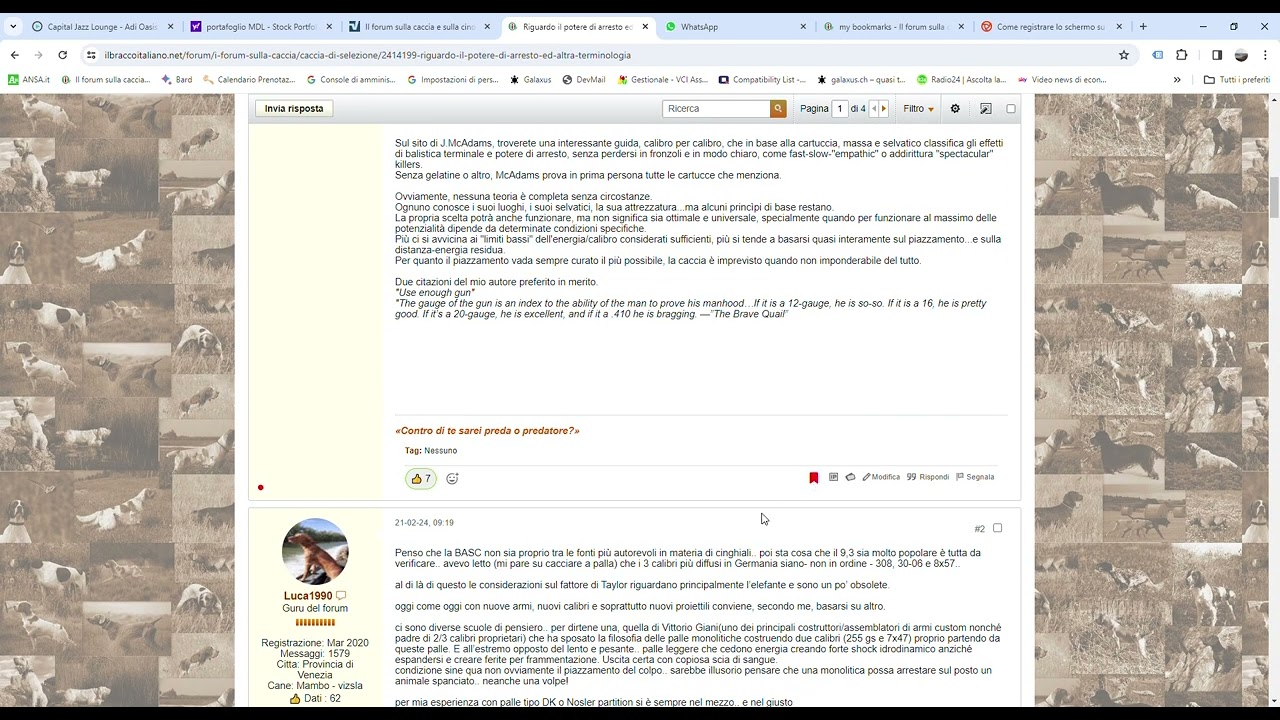Add reaction with smiley icon
Screen dimensions: 1280x720
pyautogui.click(x=452, y=479)
